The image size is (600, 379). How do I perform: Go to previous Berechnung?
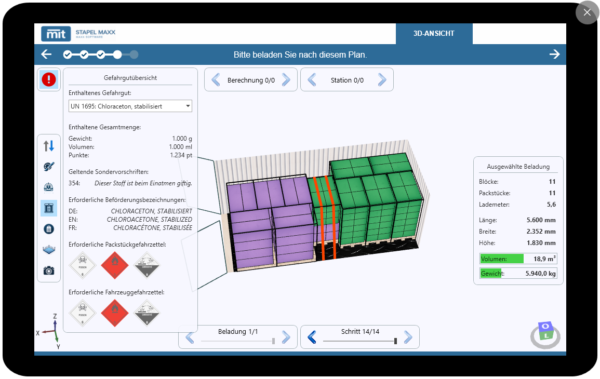(x=216, y=80)
